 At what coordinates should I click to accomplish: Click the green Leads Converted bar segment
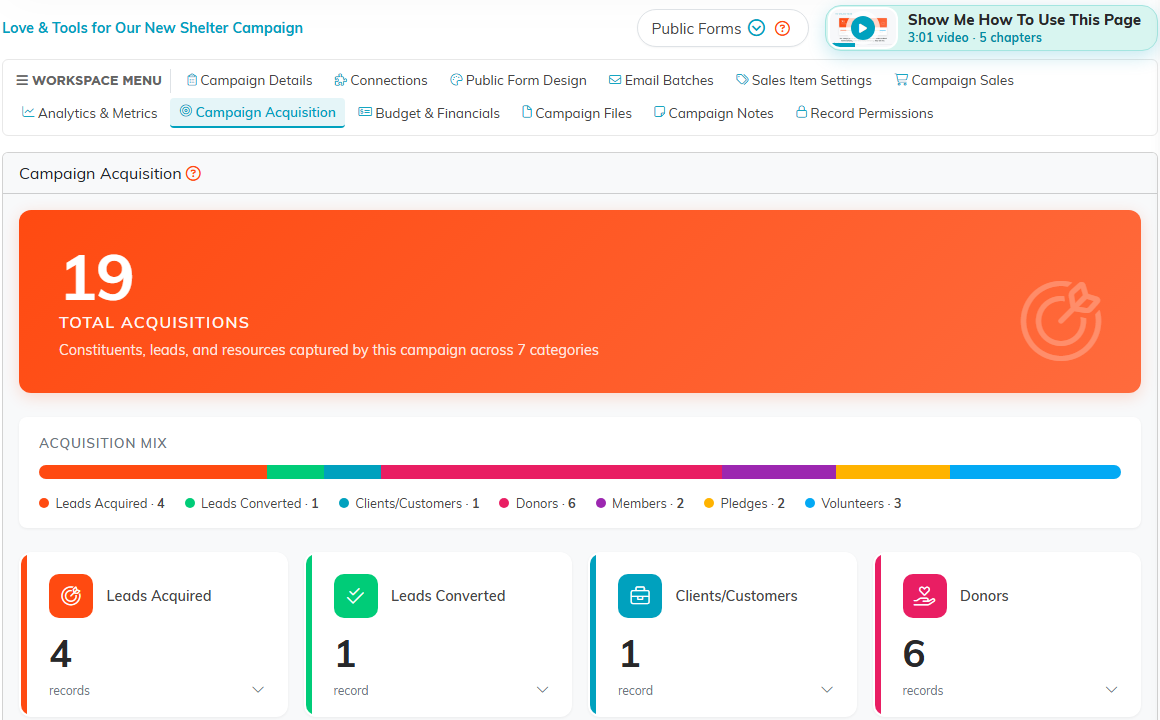tap(295, 472)
